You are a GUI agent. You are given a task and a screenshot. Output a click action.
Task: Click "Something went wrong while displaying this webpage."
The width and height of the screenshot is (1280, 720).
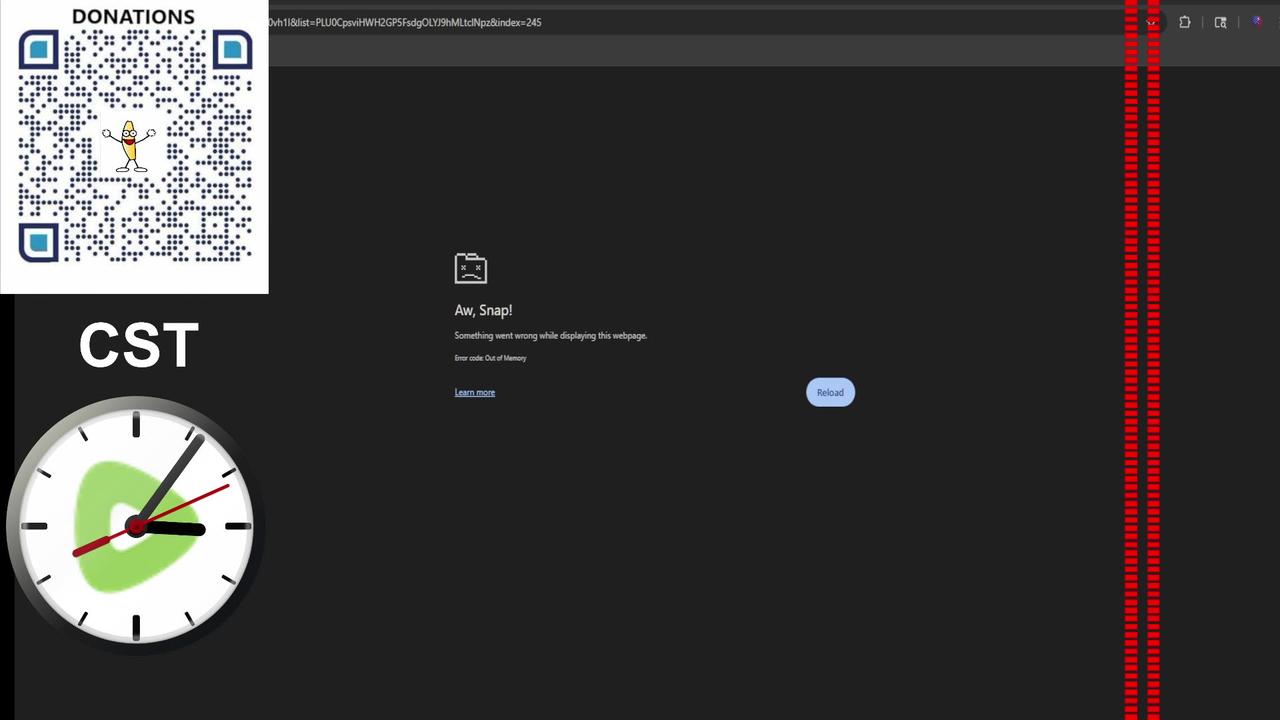[550, 336]
